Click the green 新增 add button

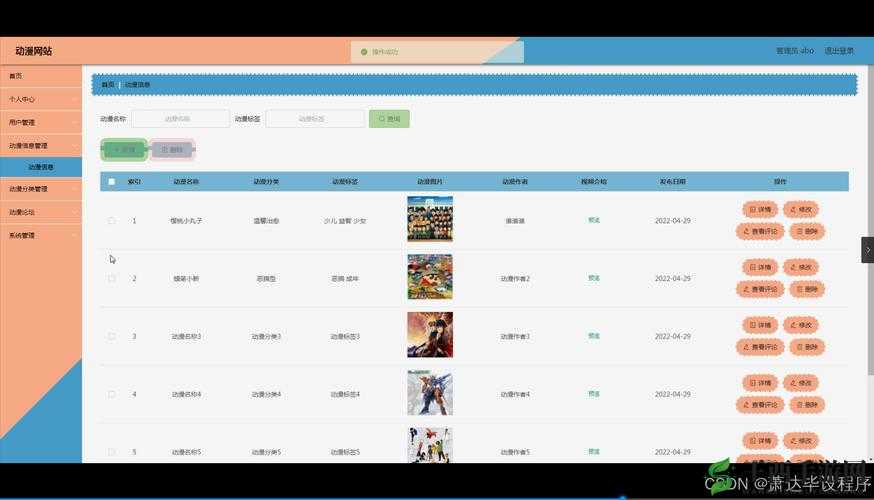point(124,149)
